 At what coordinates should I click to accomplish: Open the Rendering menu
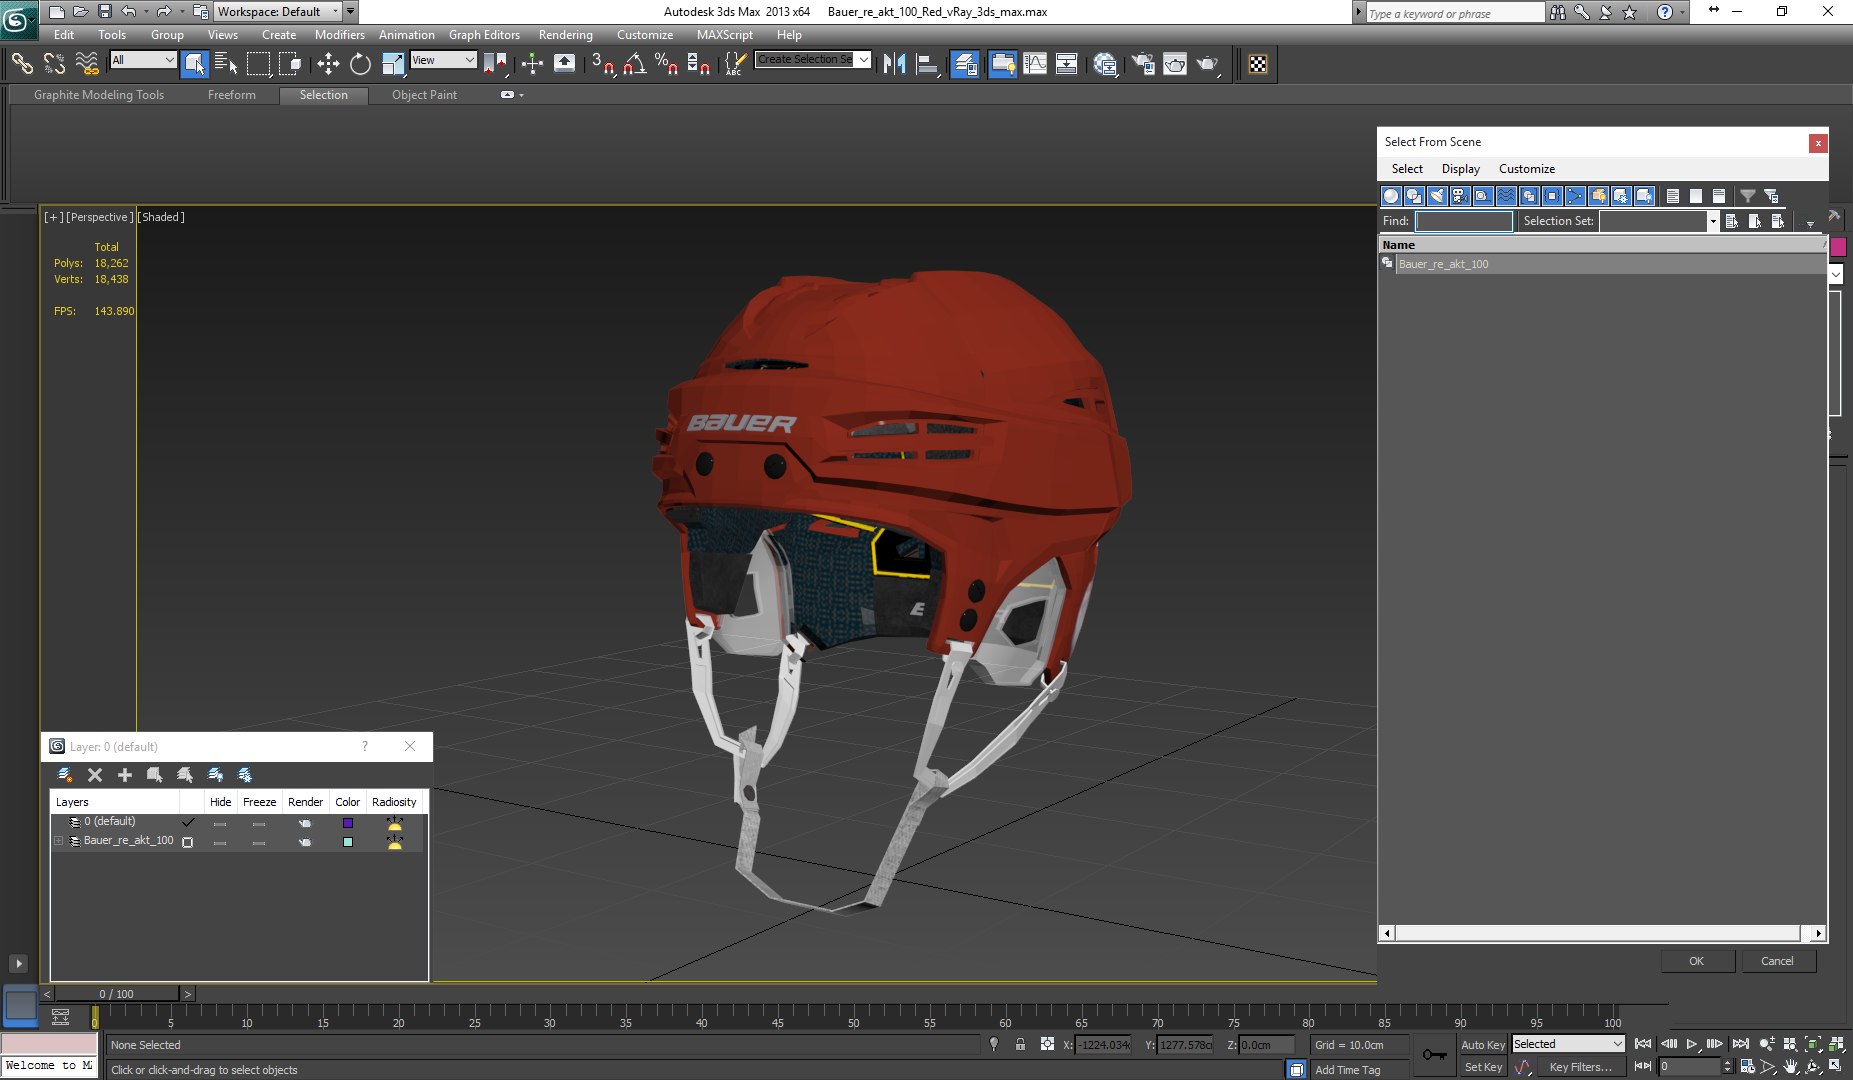565,35
